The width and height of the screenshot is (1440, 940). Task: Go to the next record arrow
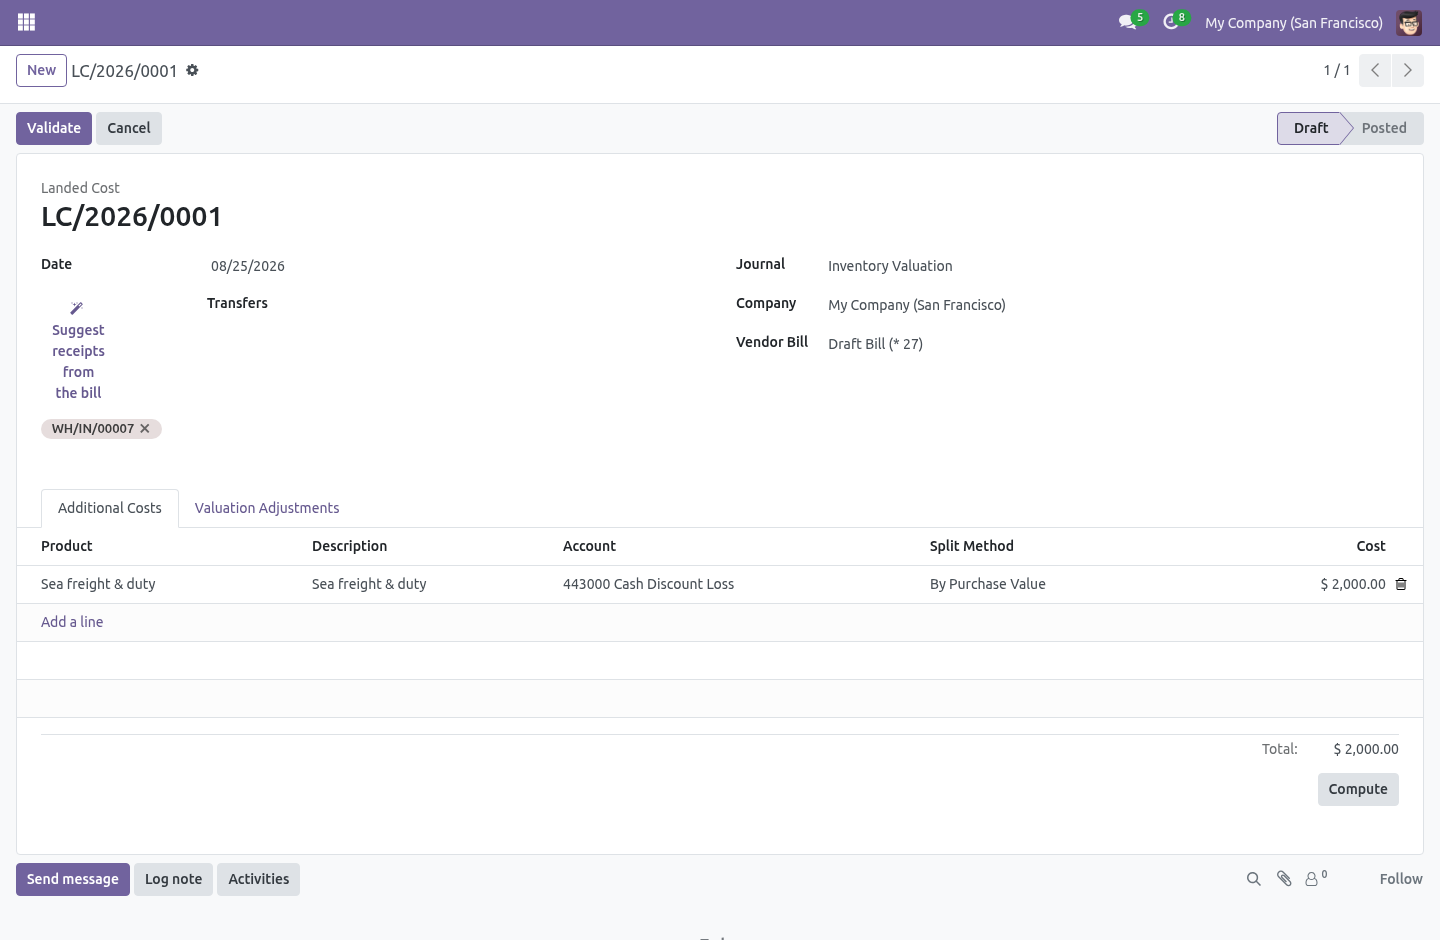tap(1407, 70)
